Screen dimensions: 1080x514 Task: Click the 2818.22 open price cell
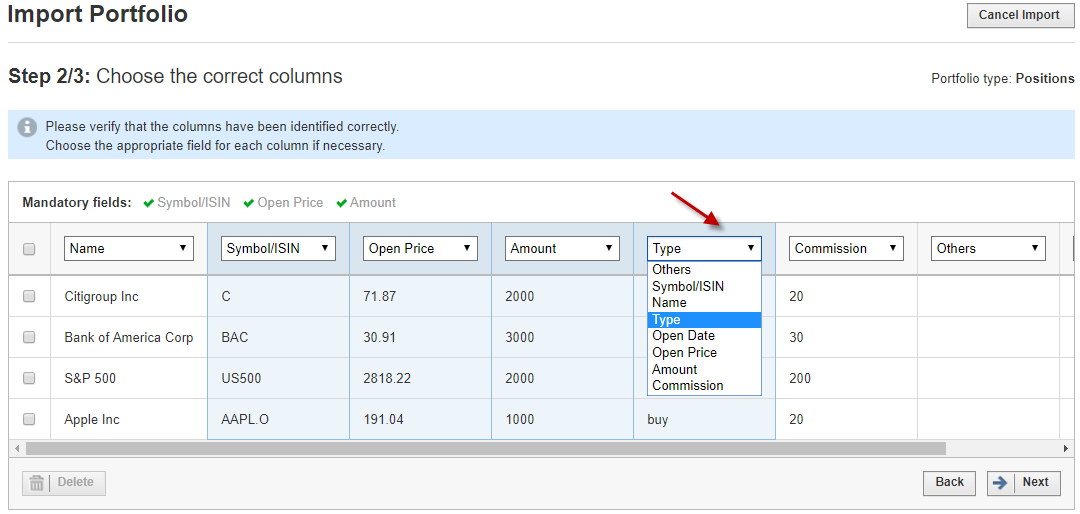point(420,378)
